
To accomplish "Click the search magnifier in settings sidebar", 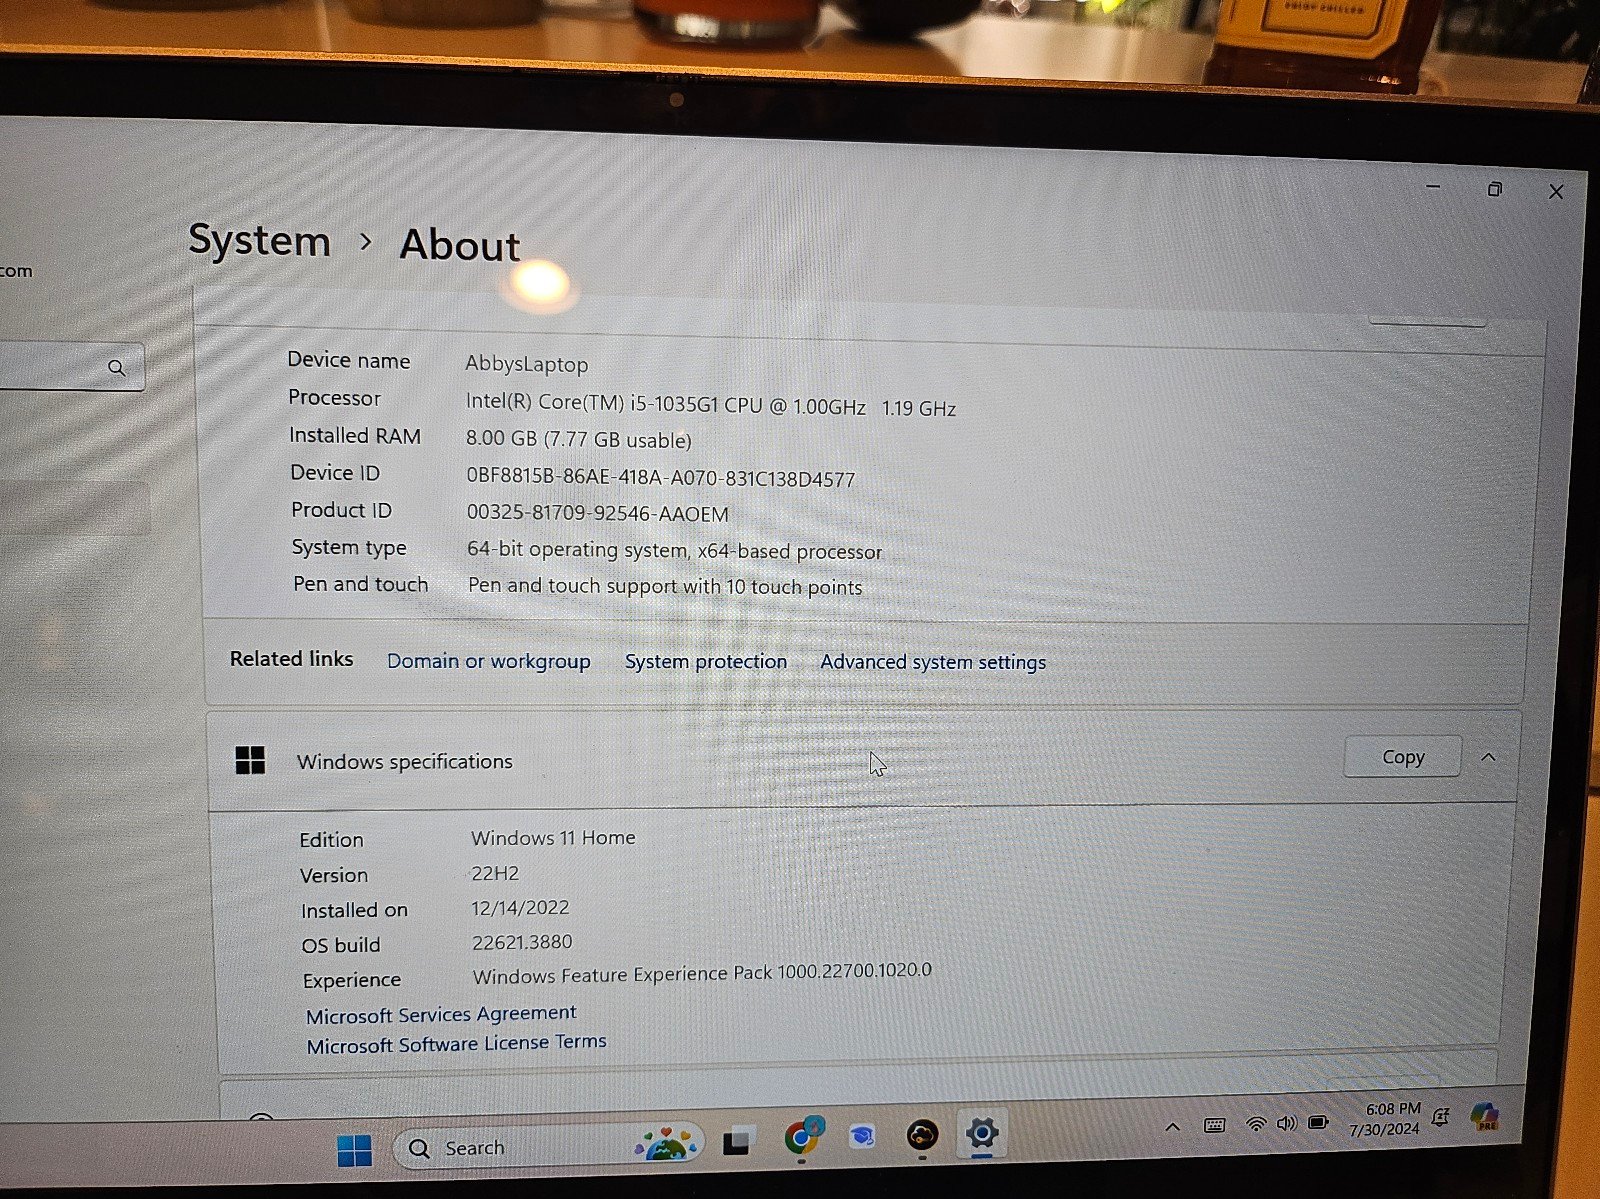I will coord(117,368).
